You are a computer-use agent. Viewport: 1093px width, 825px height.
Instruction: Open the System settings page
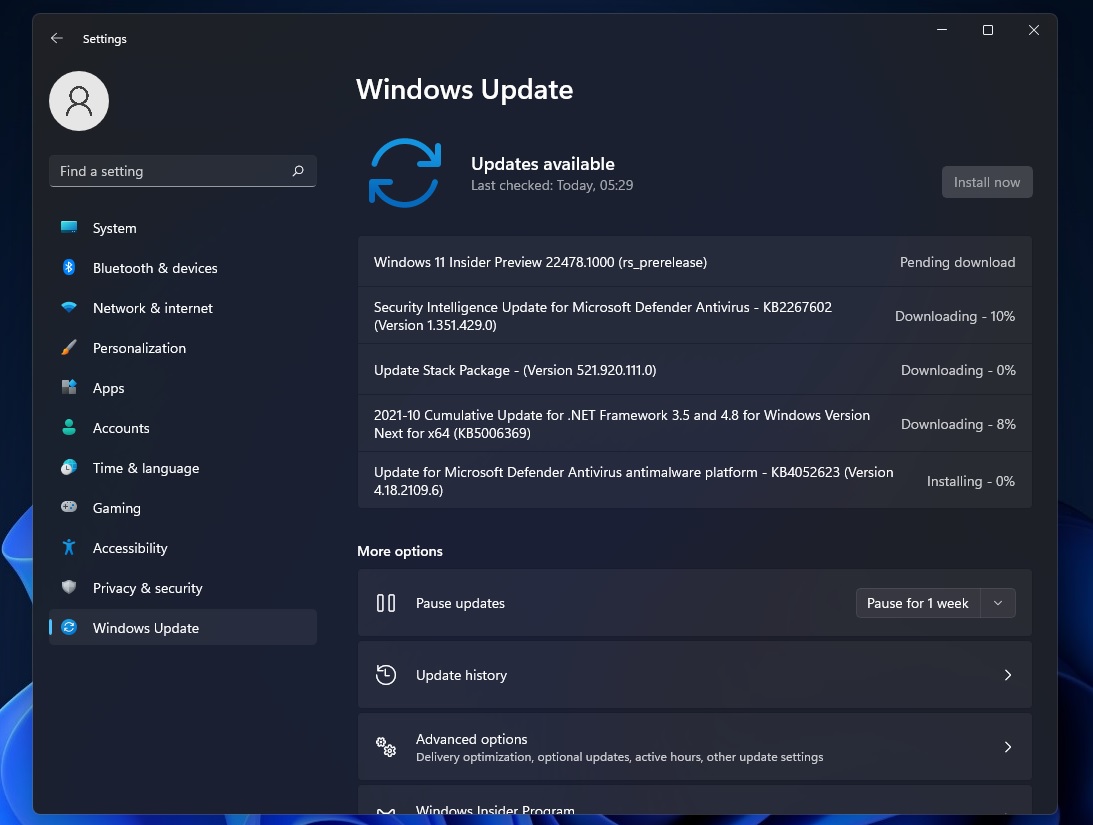[183, 228]
